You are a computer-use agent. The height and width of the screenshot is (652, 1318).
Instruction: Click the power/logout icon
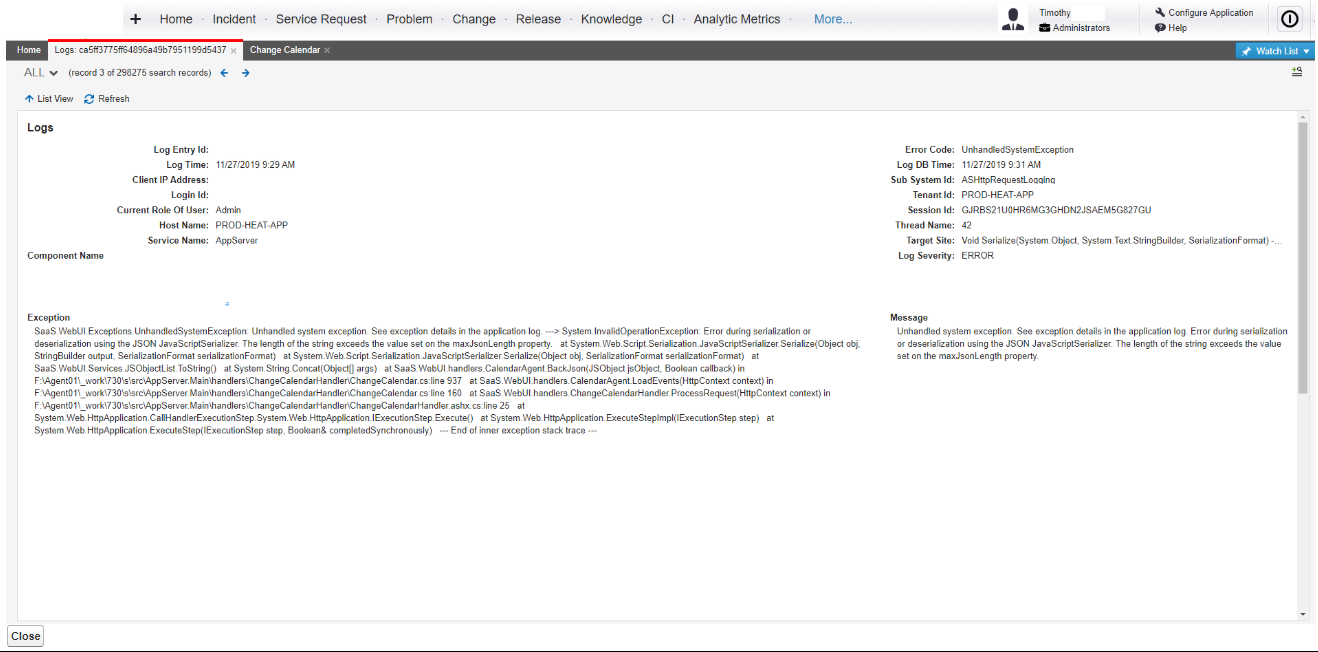tap(1289, 18)
